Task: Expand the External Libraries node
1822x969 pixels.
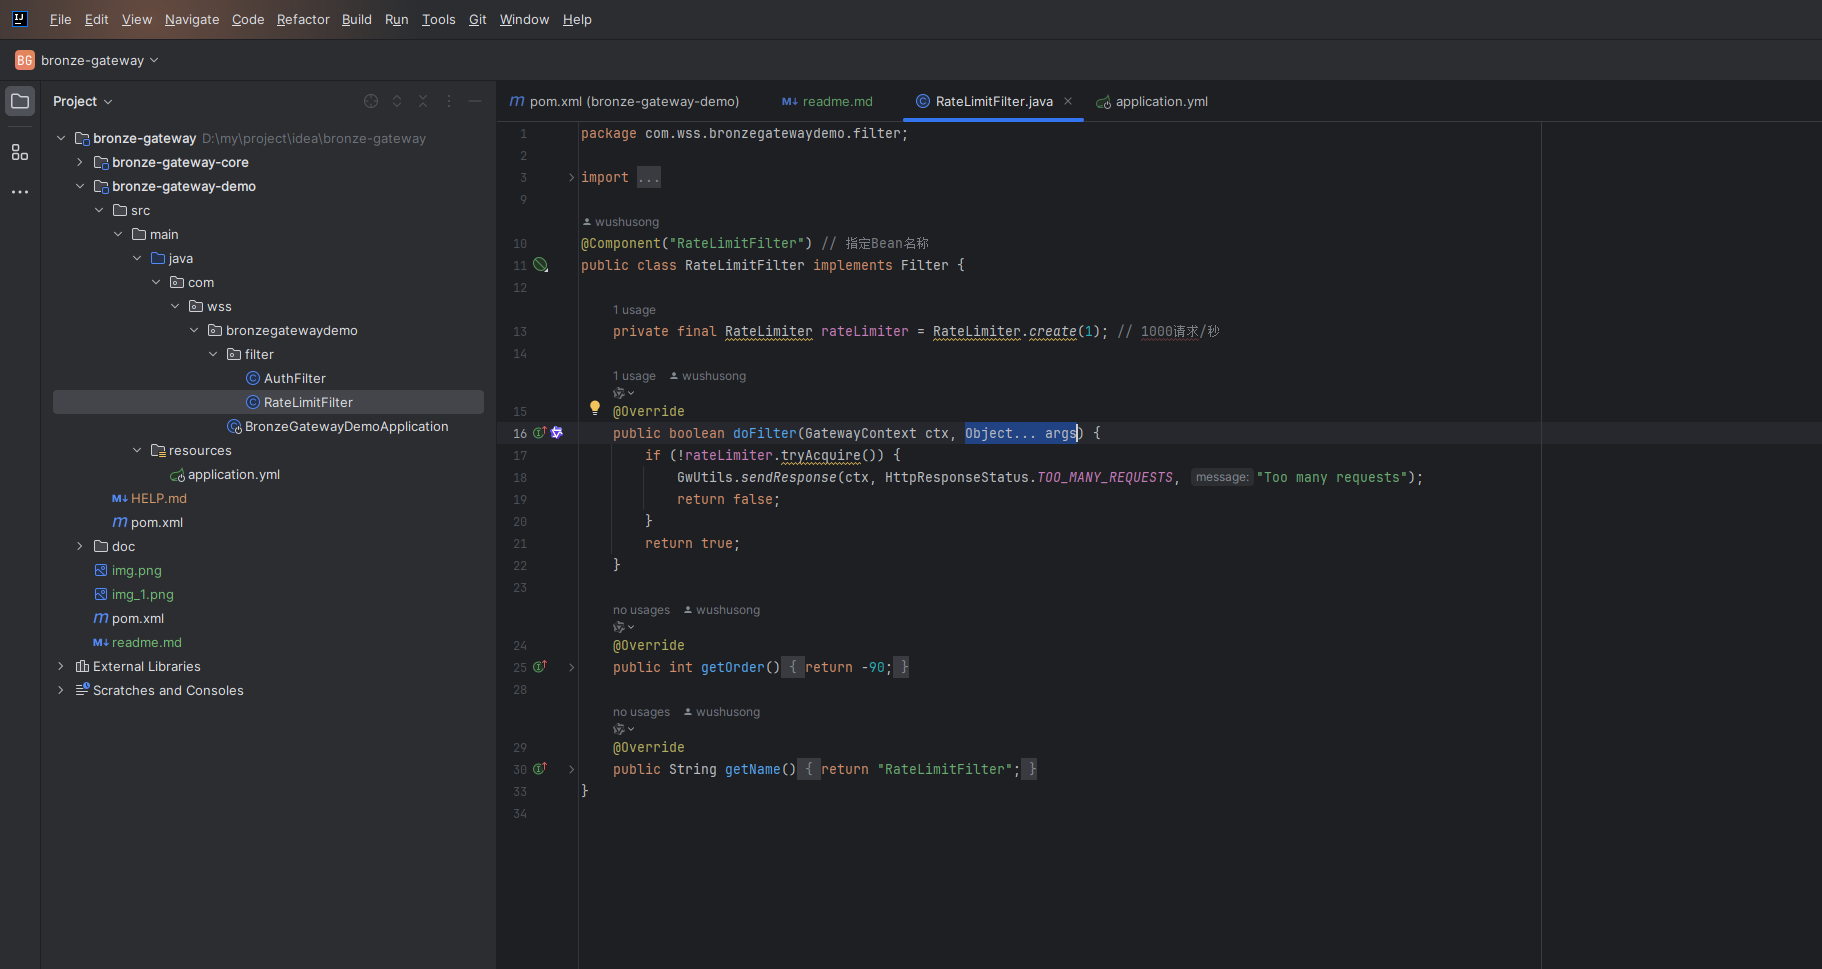Action: coord(61,666)
